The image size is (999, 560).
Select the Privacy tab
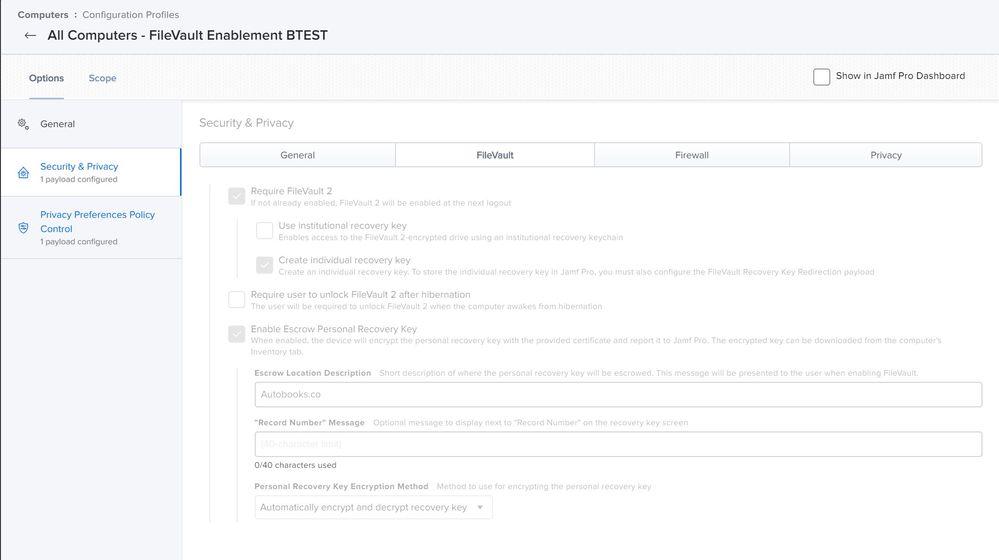[x=886, y=155]
